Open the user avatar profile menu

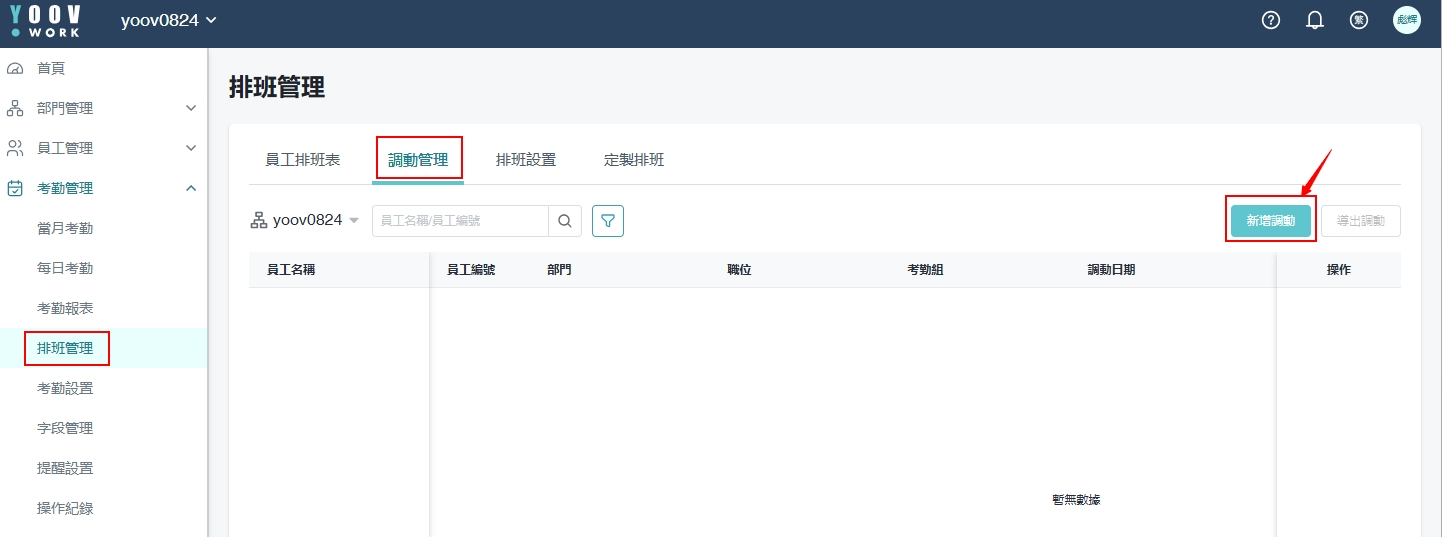pyautogui.click(x=1407, y=20)
